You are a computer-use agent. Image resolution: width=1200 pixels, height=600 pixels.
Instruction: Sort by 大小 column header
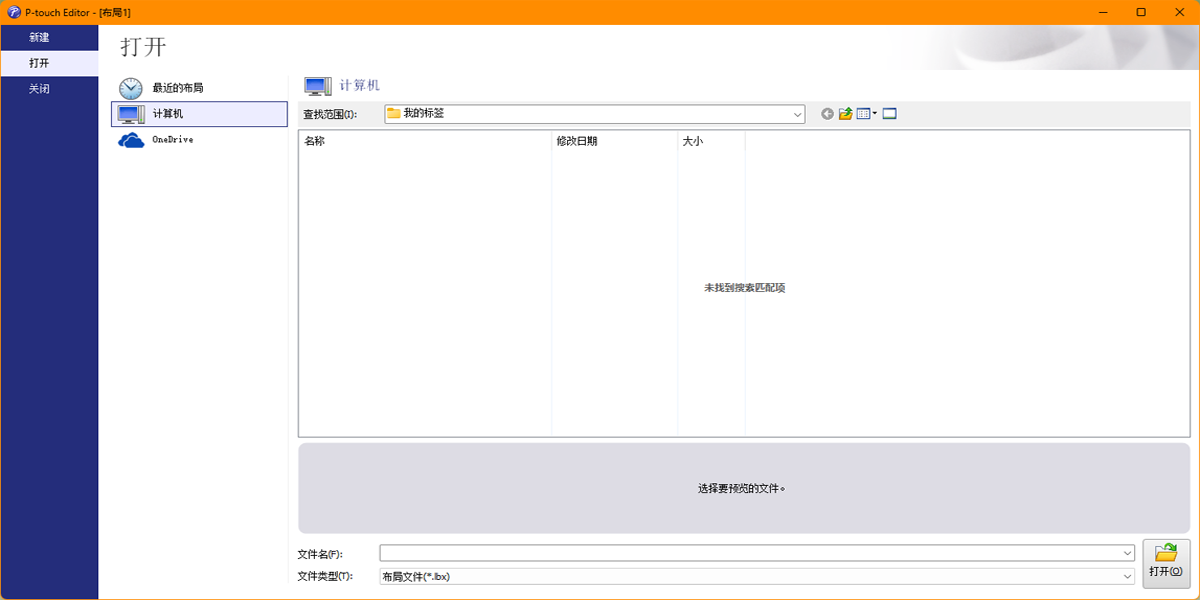711,141
